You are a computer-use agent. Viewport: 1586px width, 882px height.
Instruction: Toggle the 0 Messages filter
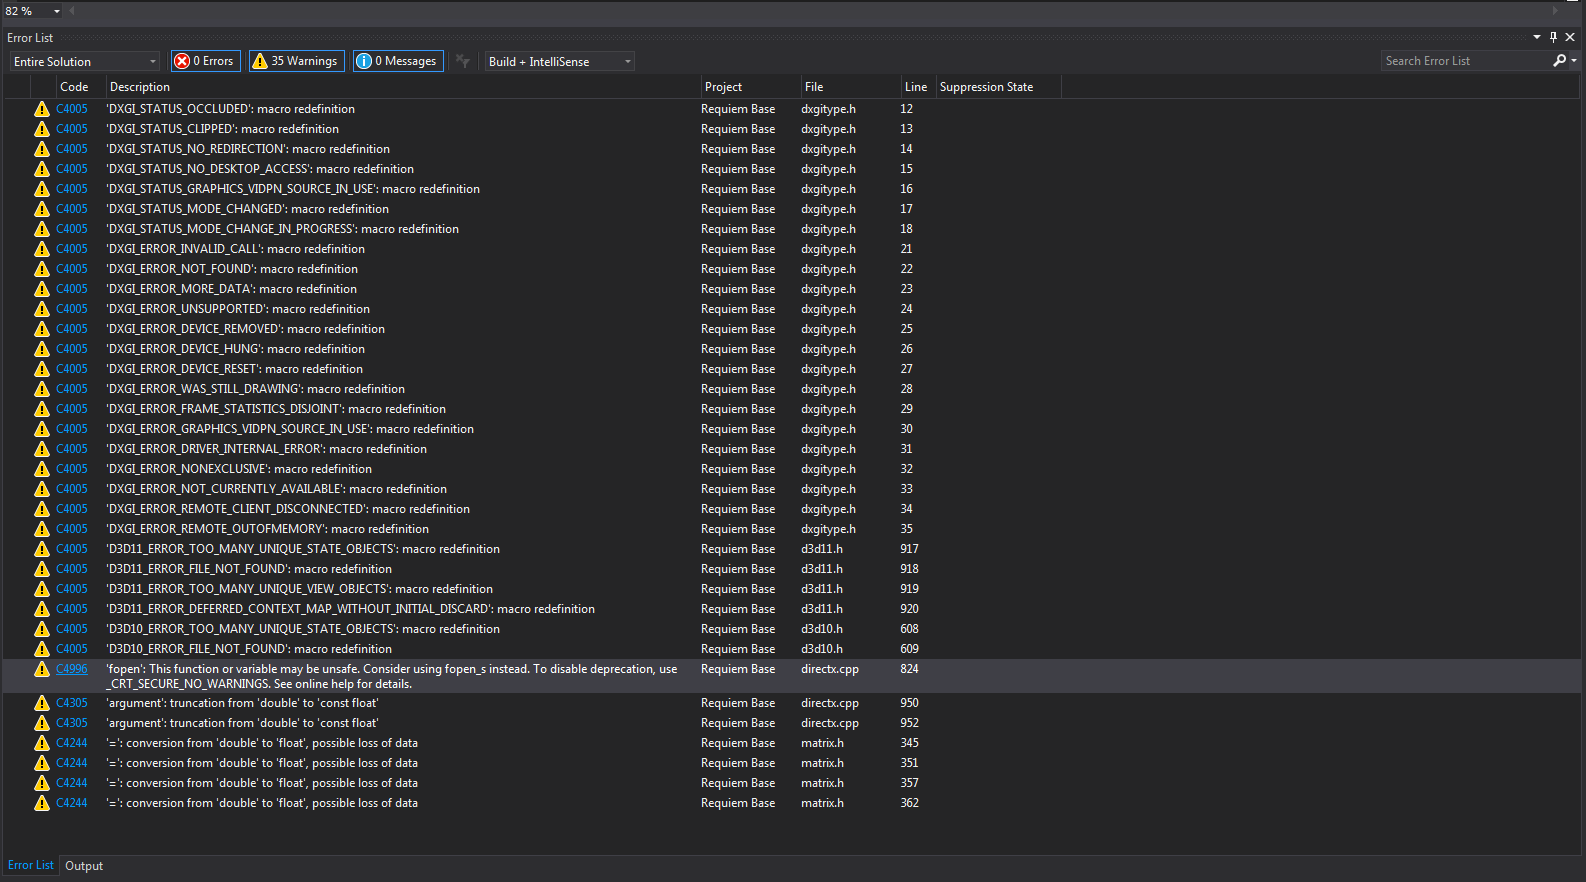[398, 61]
